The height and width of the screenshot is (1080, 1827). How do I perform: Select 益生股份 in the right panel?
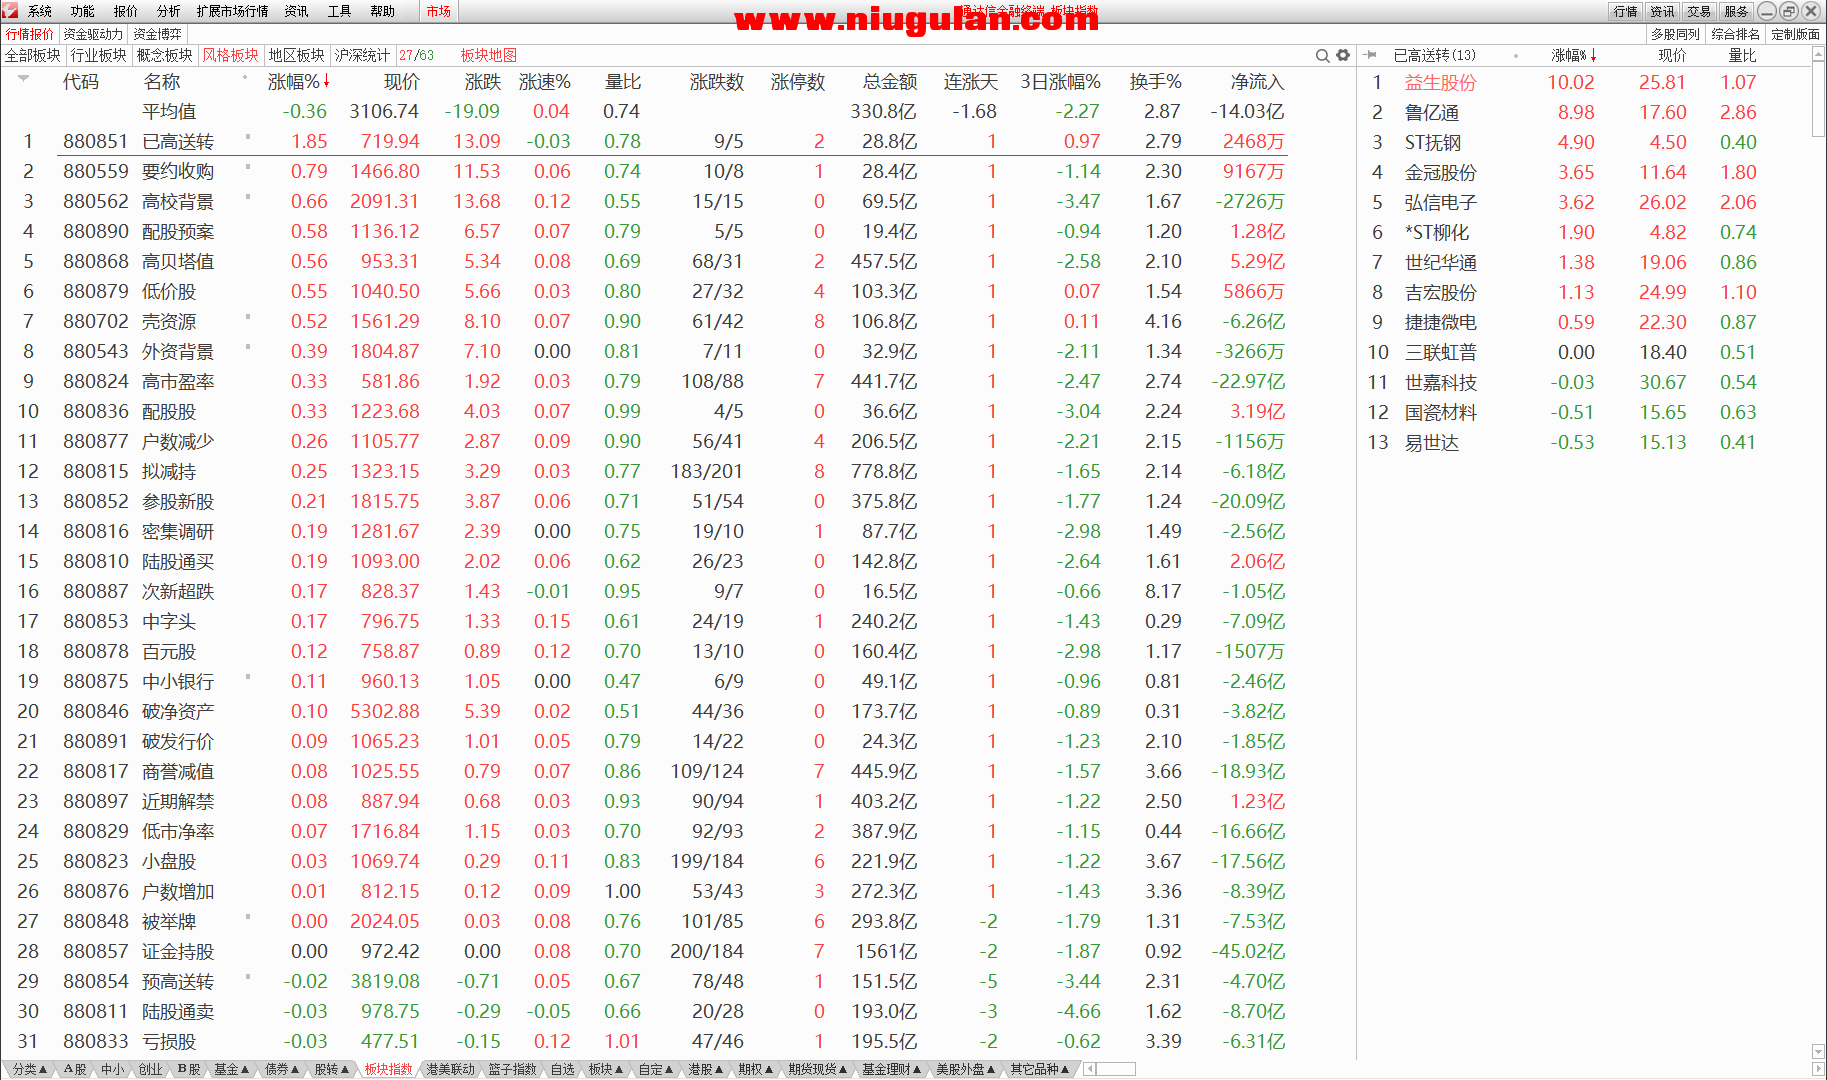pyautogui.click(x=1440, y=82)
